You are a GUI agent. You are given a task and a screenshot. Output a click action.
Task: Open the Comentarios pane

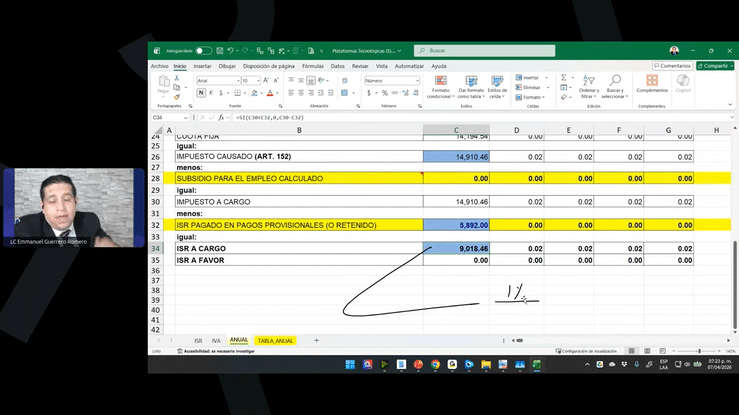coord(673,66)
